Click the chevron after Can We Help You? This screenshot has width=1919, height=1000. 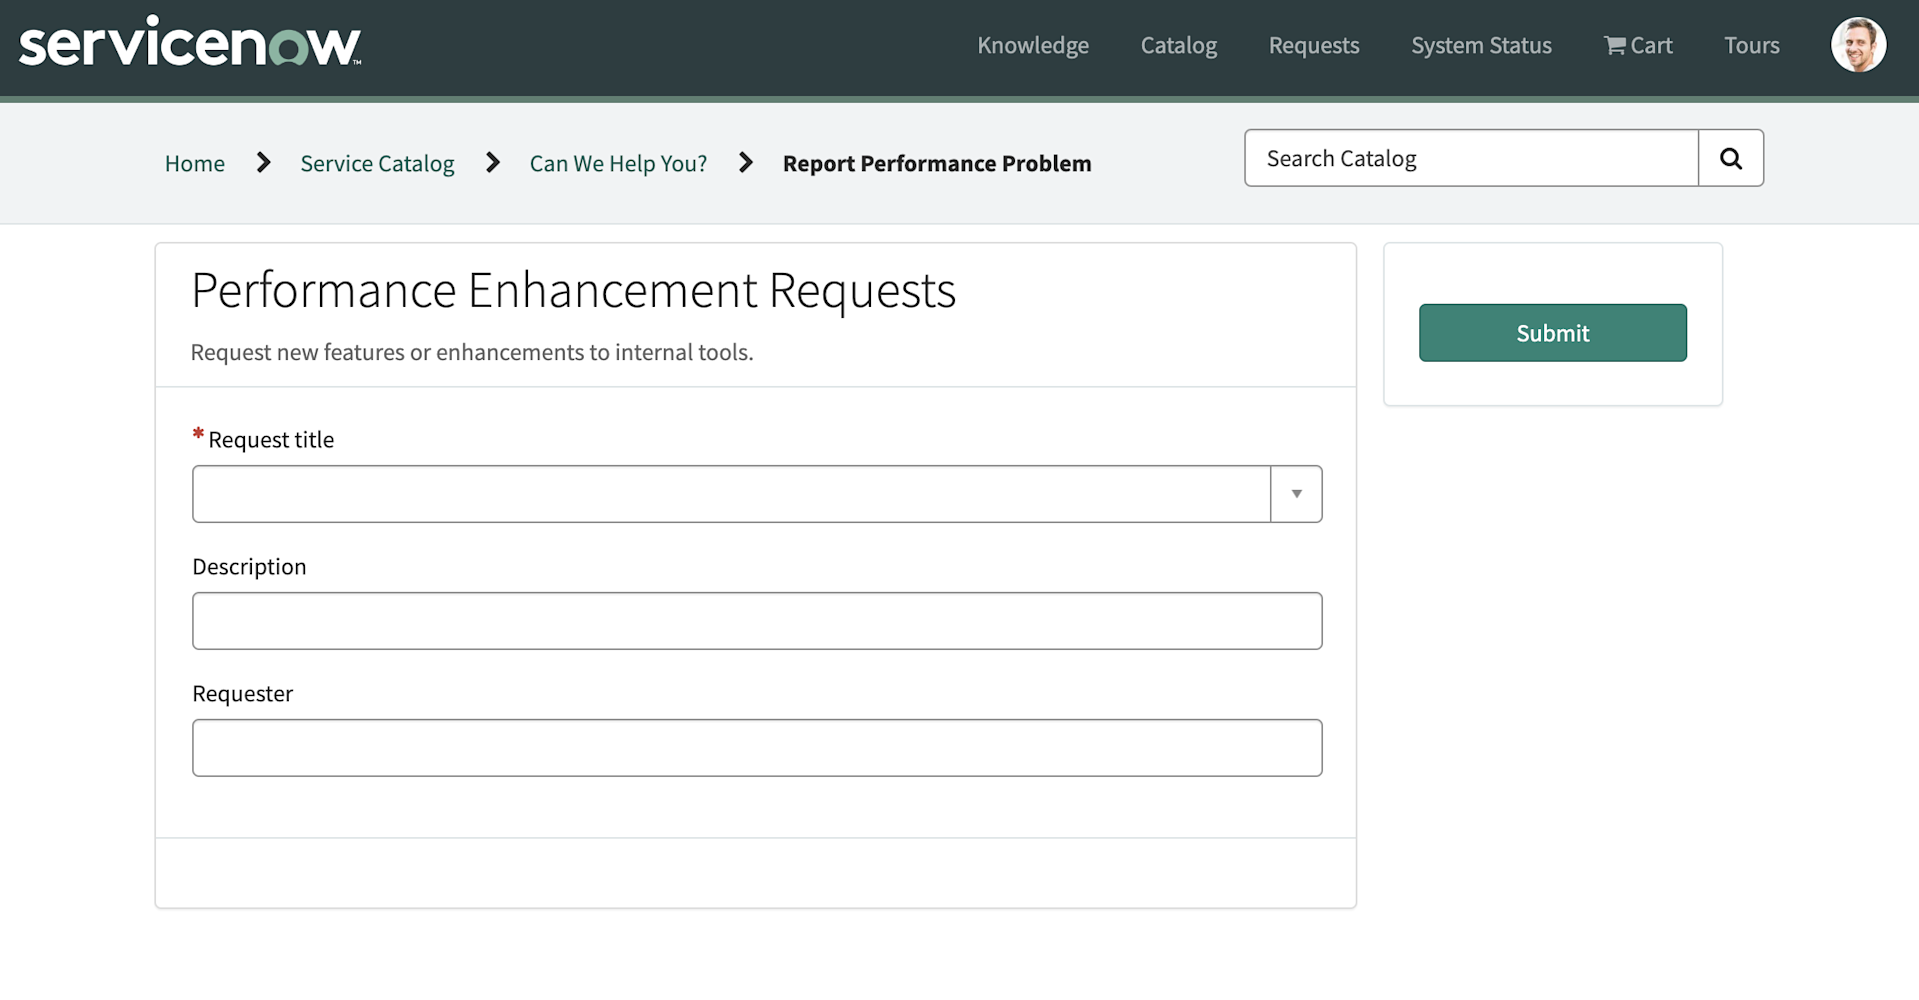pos(745,162)
